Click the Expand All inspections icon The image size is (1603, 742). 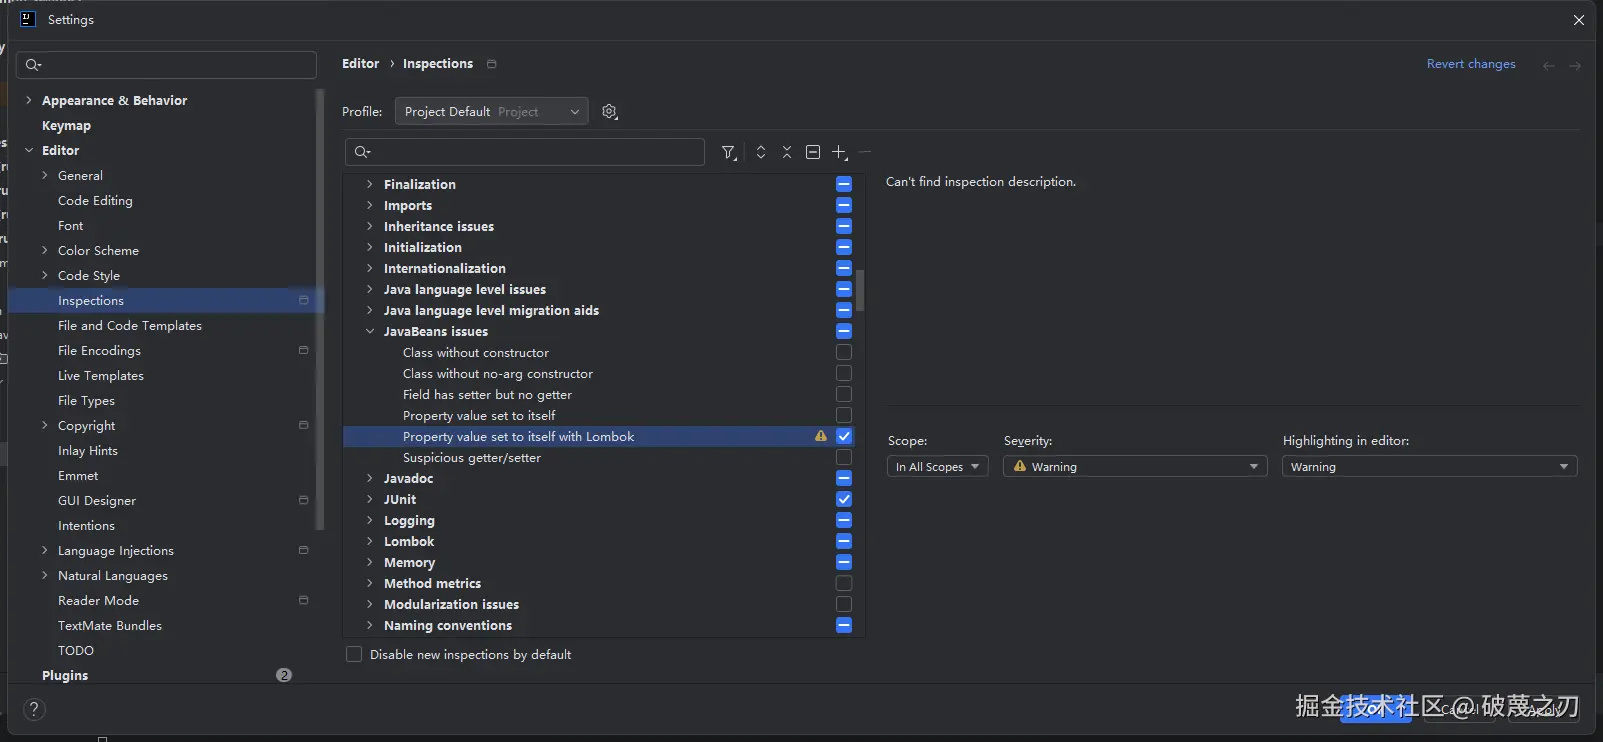pyautogui.click(x=761, y=152)
